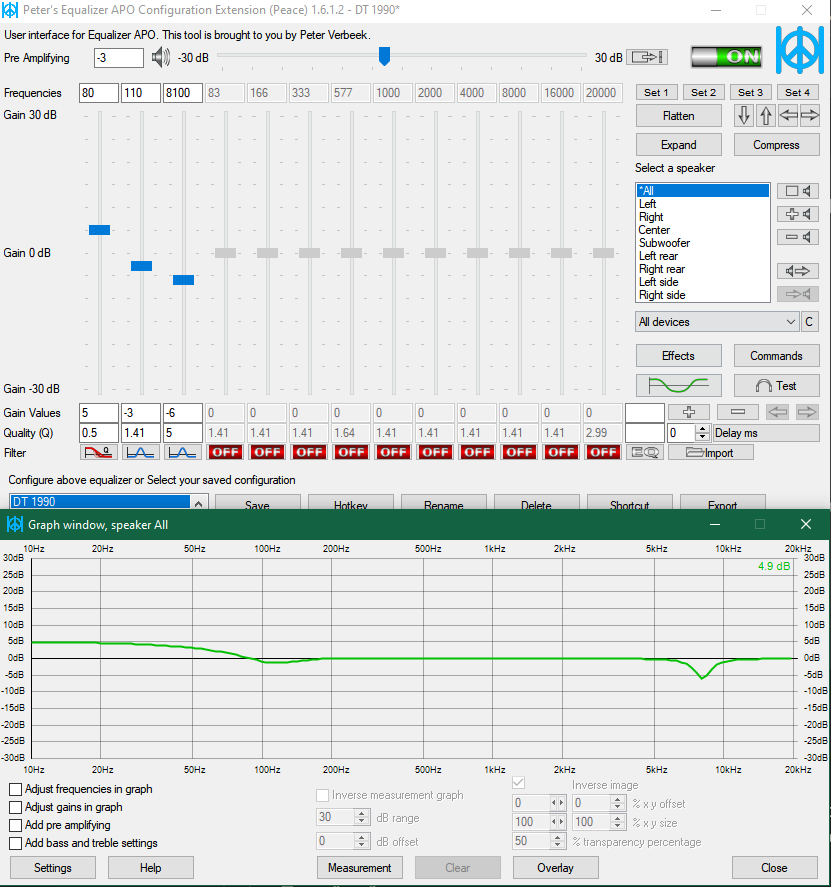Toggle the green ON power switch

[727, 57]
